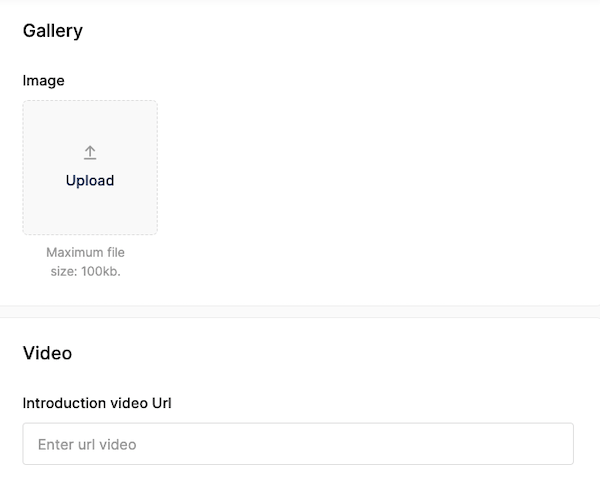Click empty space above the upload arrow

click(x=90, y=122)
